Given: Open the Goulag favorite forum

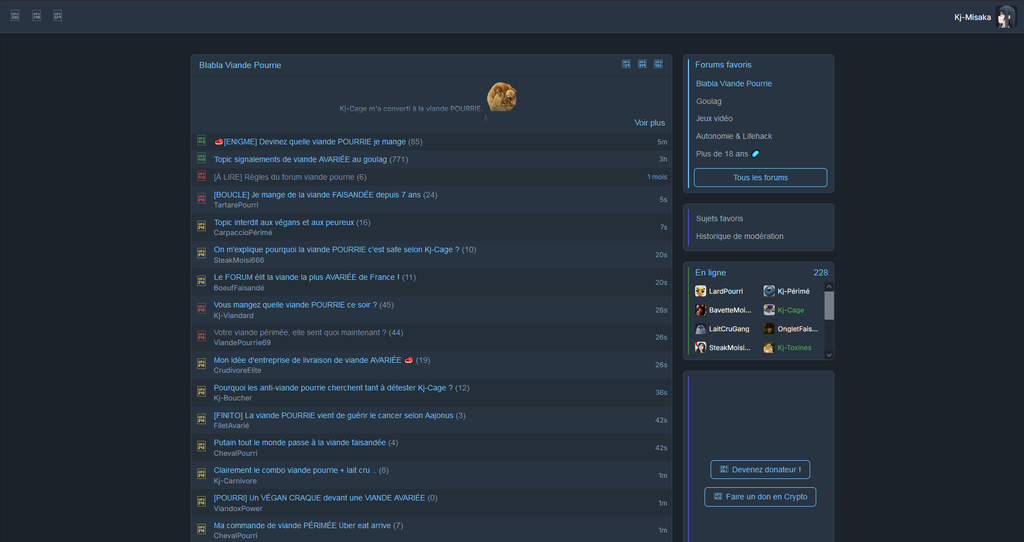Looking at the screenshot, I should click(709, 101).
